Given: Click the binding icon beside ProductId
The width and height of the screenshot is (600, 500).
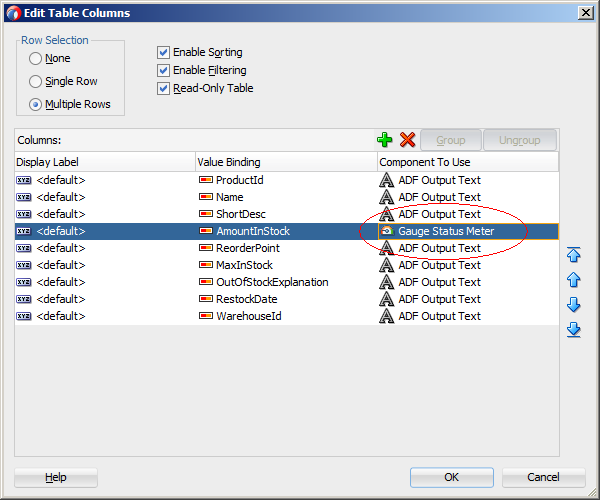Looking at the screenshot, I should 206,179.
